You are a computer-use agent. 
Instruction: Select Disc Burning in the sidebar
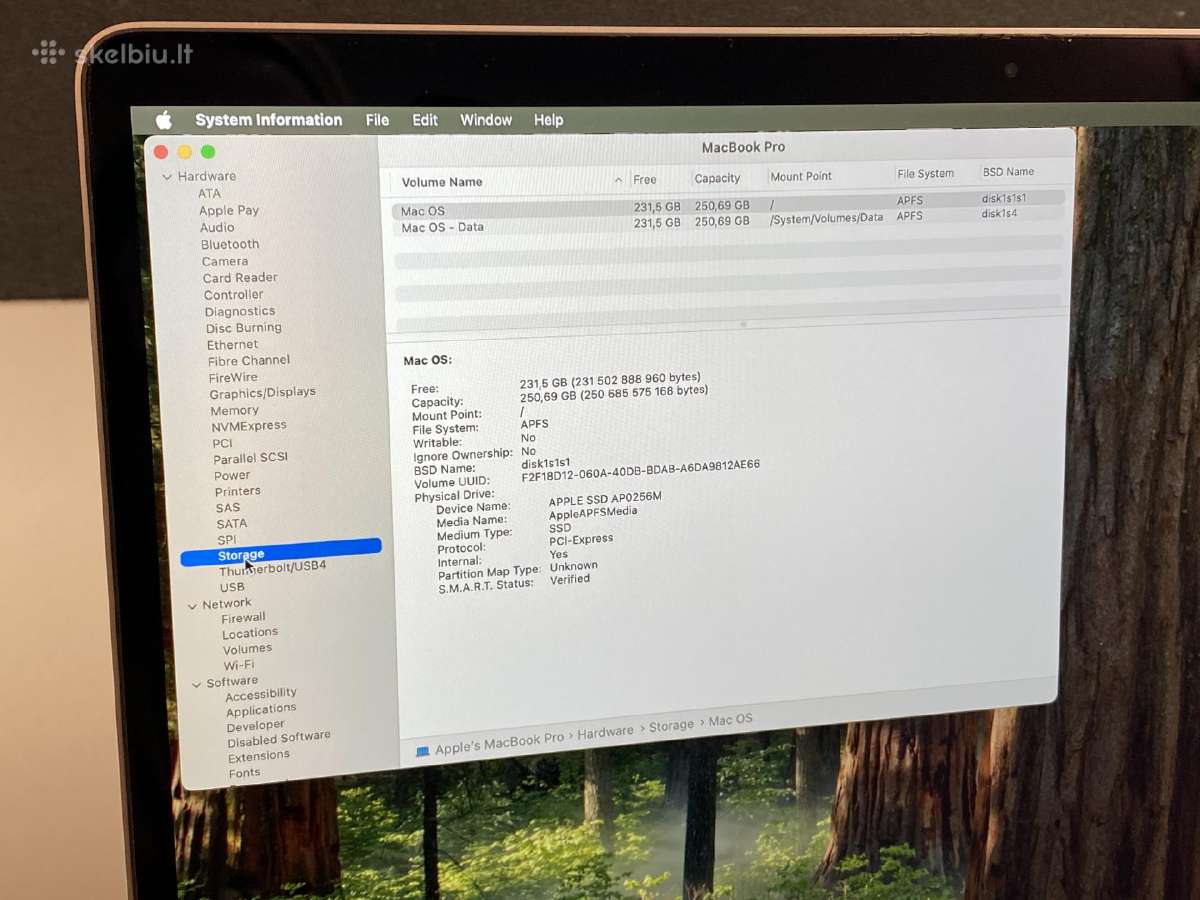[243, 328]
